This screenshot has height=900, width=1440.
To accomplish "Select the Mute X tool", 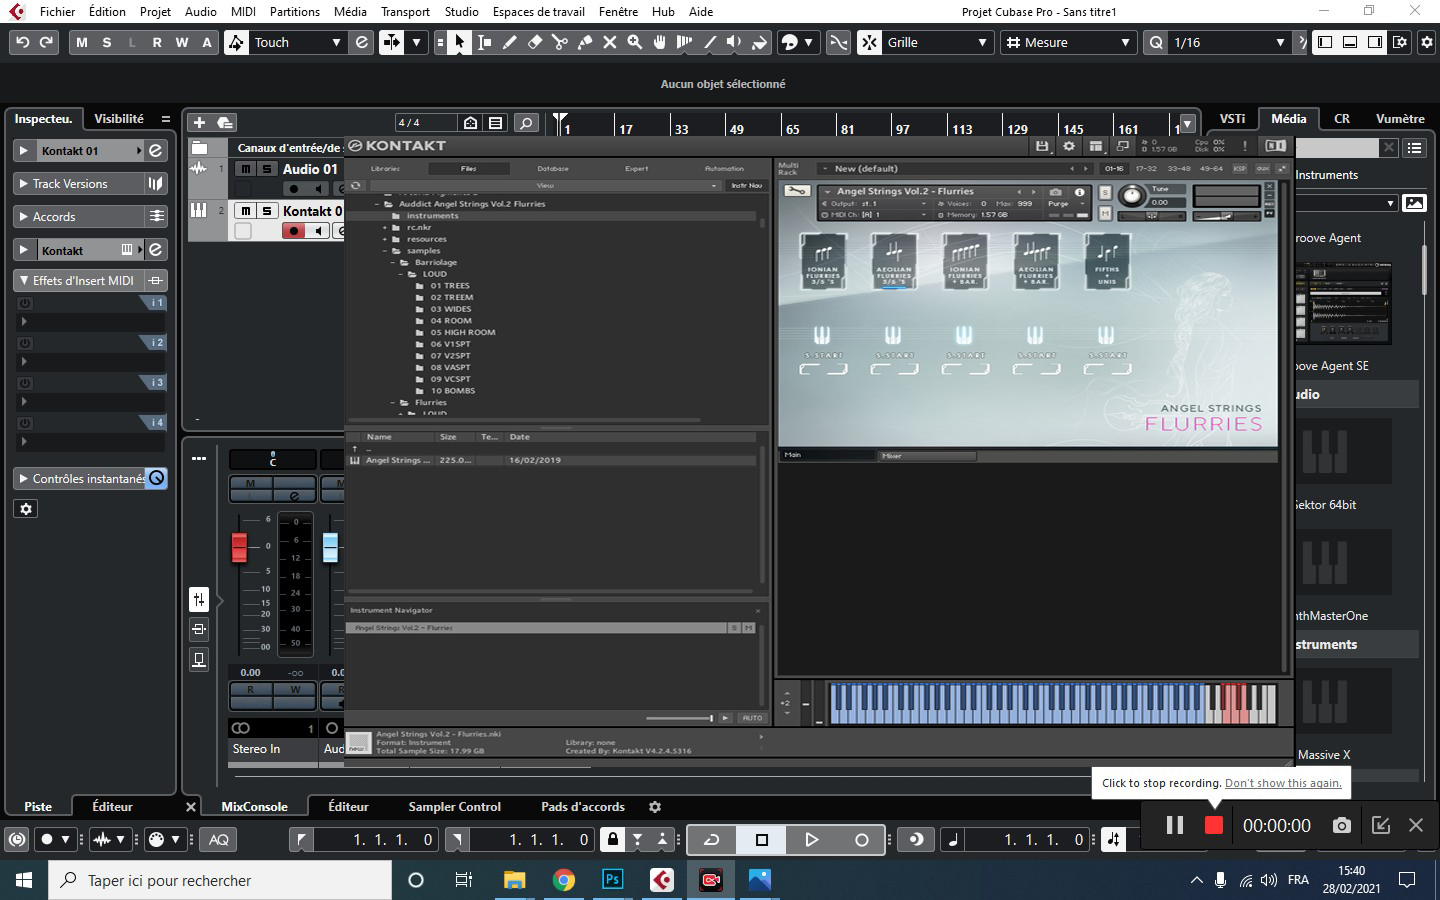I will pyautogui.click(x=609, y=42).
